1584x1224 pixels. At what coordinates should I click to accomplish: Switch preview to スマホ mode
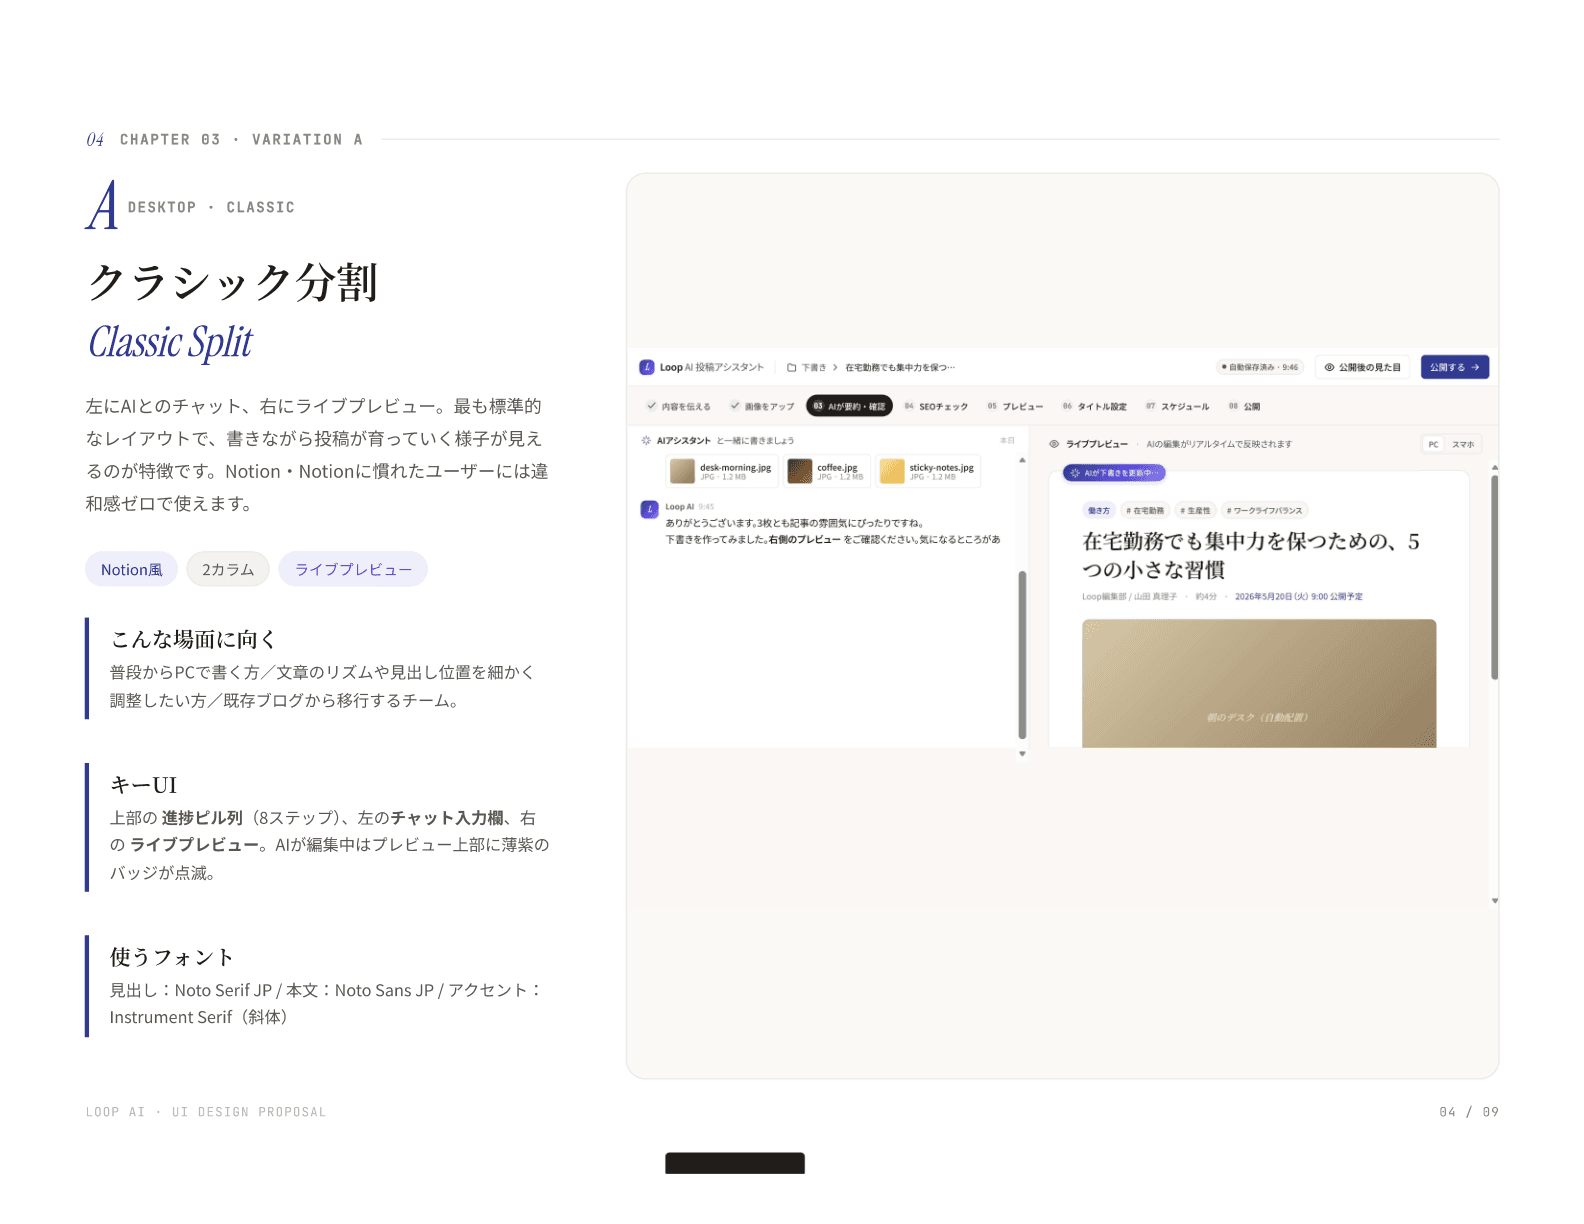coord(1463,444)
